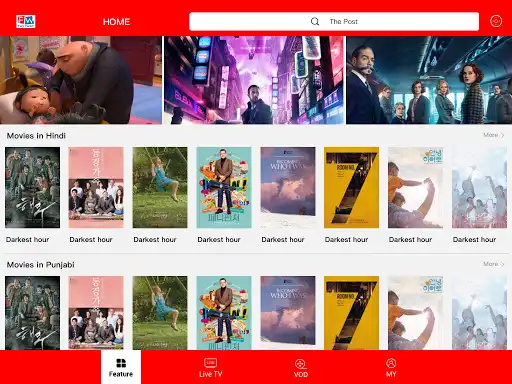Click the Movies in Hindi heading
This screenshot has width=512, height=384.
point(36,136)
